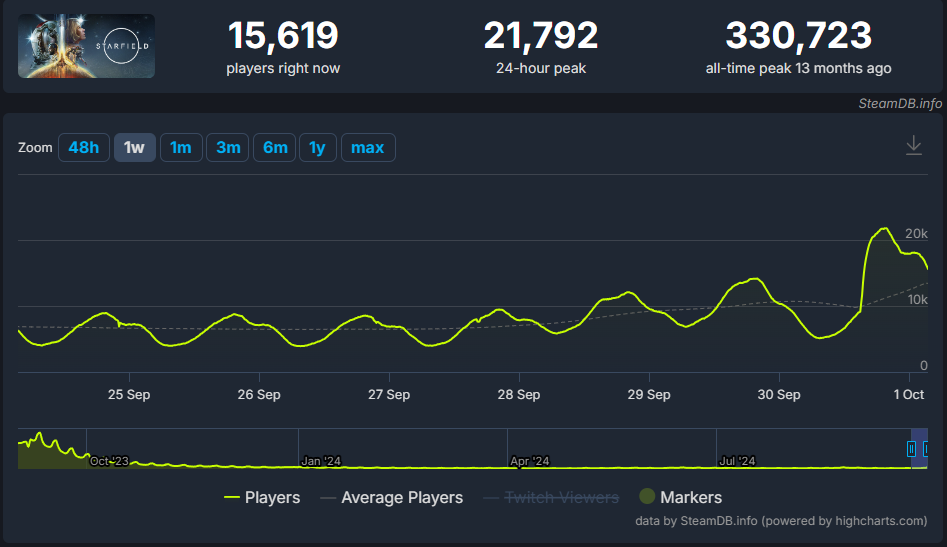Click the 30 Sep axis label

(x=779, y=395)
